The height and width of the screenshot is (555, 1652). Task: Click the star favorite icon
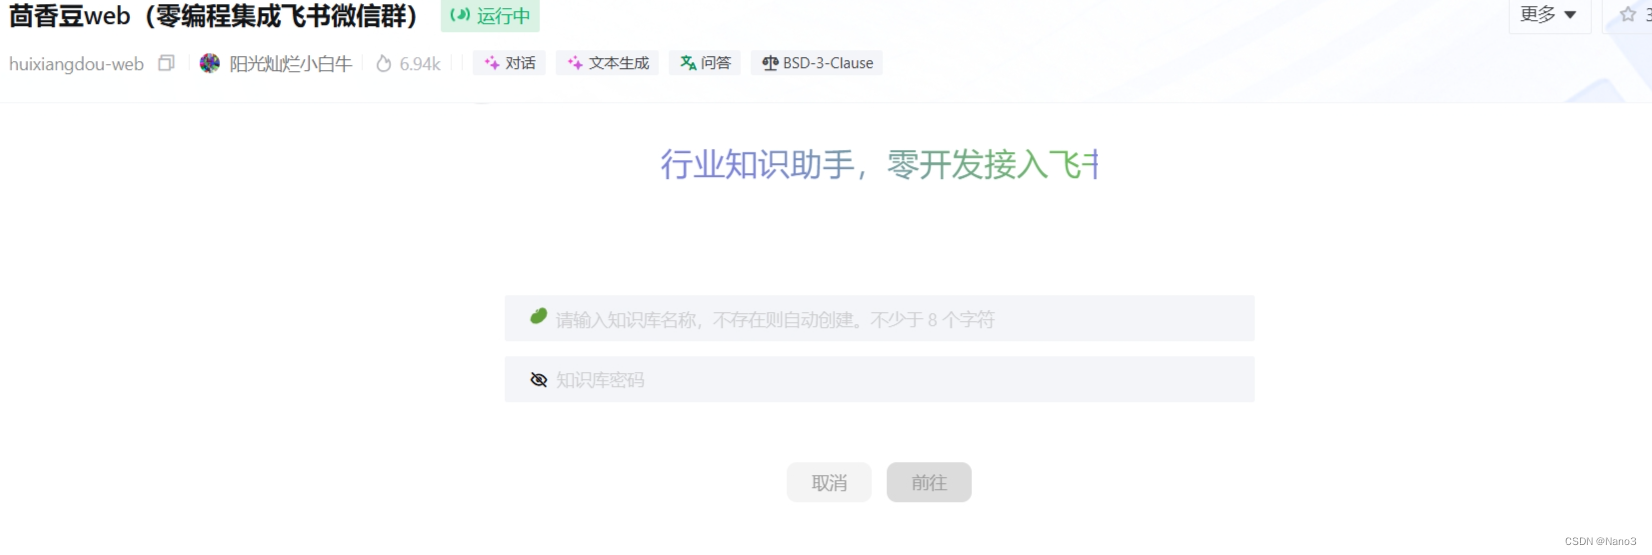[1627, 14]
